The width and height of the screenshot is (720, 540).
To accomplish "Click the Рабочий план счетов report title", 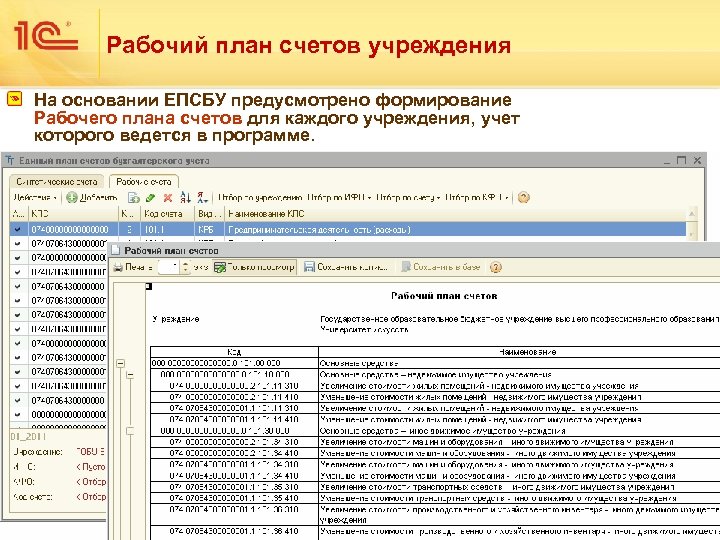I will [444, 296].
